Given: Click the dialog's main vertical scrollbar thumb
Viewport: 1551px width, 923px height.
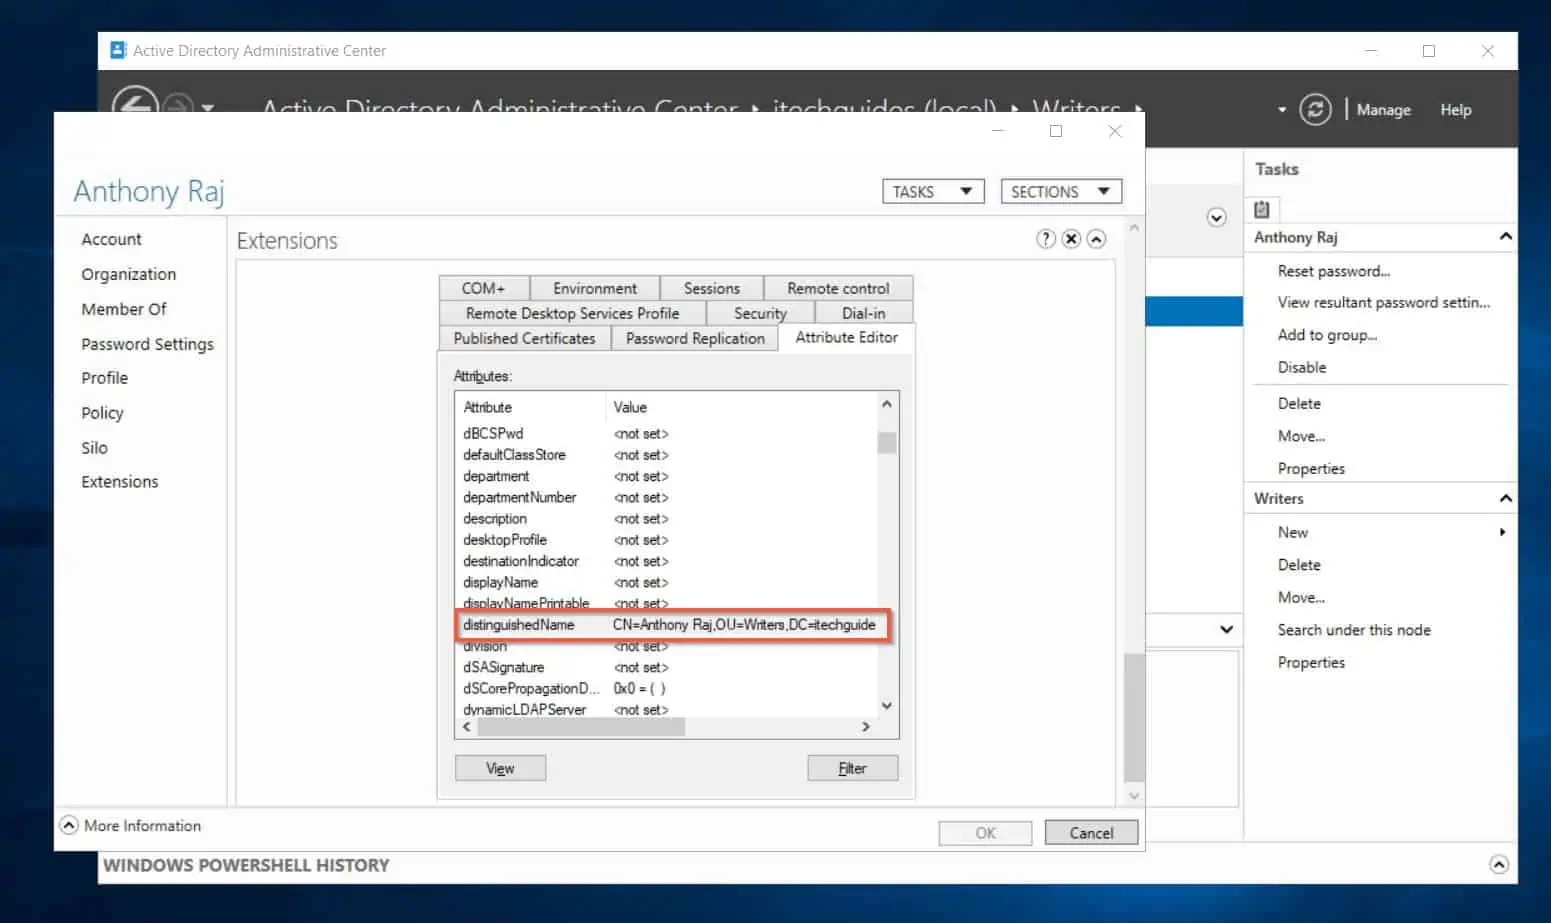Looking at the screenshot, I should click(x=1133, y=717).
